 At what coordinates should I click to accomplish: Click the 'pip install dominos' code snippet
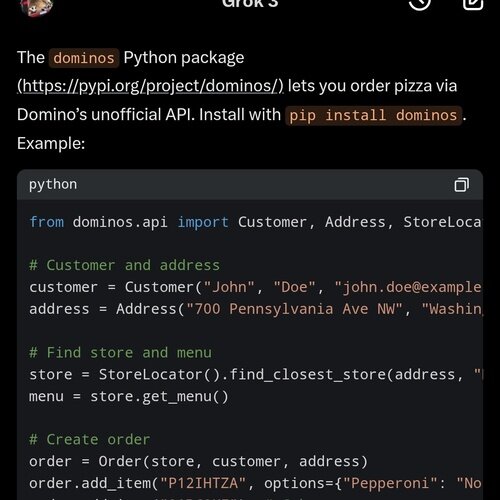[373, 115]
